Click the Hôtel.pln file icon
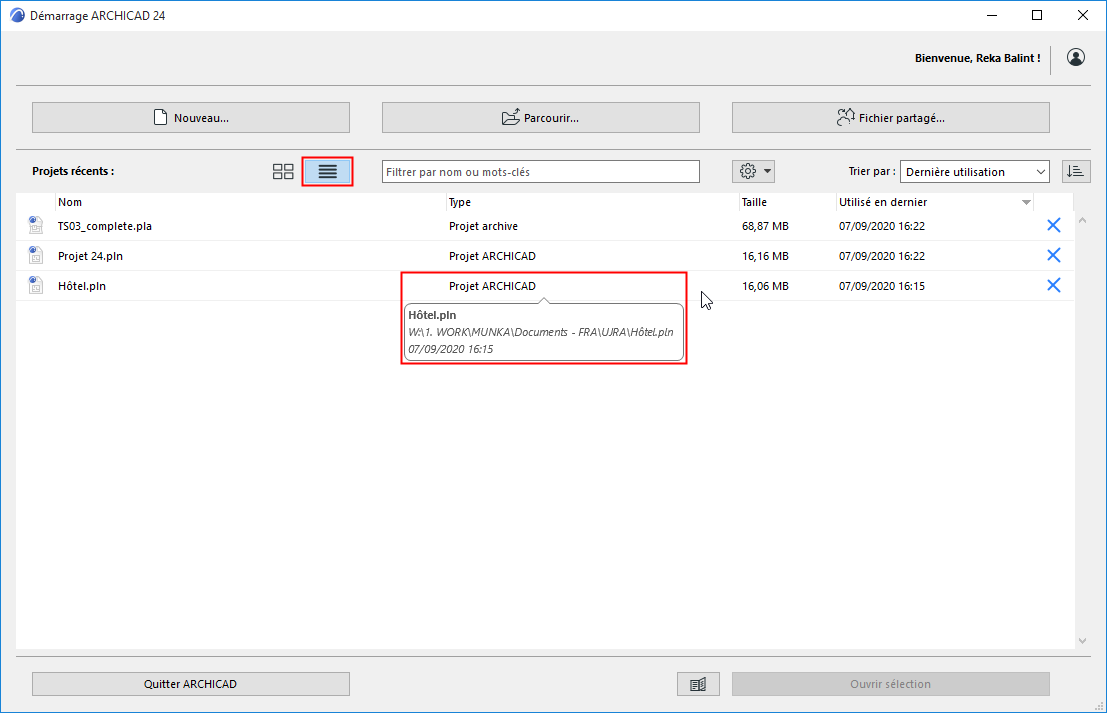The width and height of the screenshot is (1107, 713). 35,285
